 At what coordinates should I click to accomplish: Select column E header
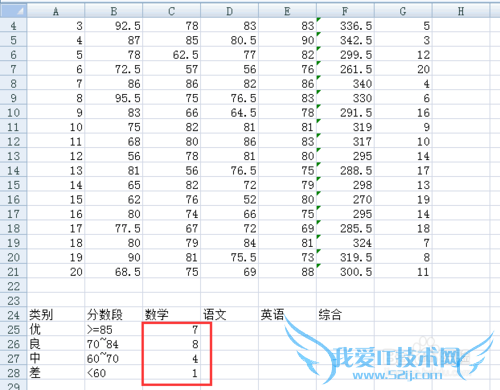coord(287,11)
